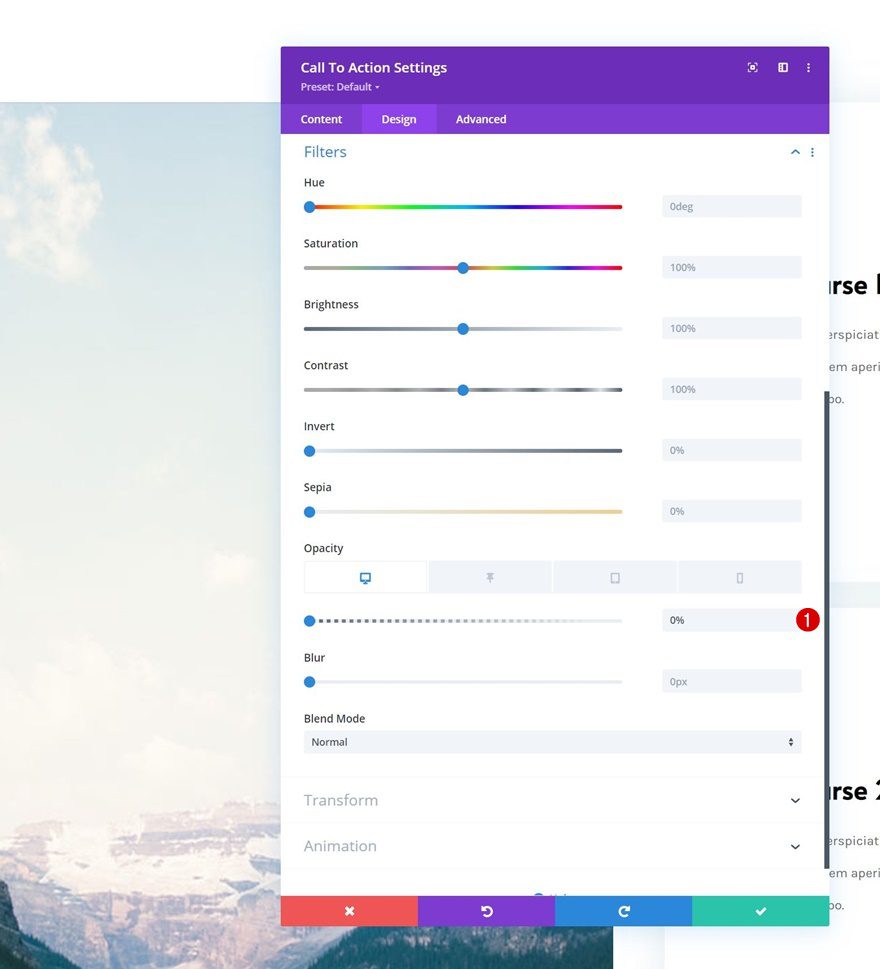Screen dimensions: 880x969
Task: Switch to the Advanced tab
Action: [481, 119]
